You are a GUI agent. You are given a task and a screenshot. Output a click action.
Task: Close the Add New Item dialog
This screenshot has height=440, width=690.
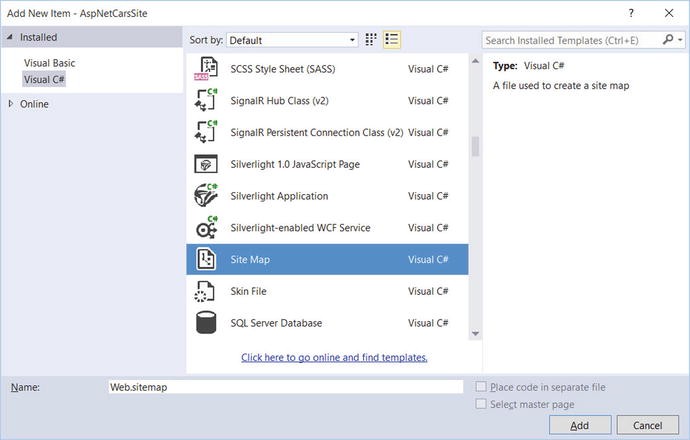[669, 13]
